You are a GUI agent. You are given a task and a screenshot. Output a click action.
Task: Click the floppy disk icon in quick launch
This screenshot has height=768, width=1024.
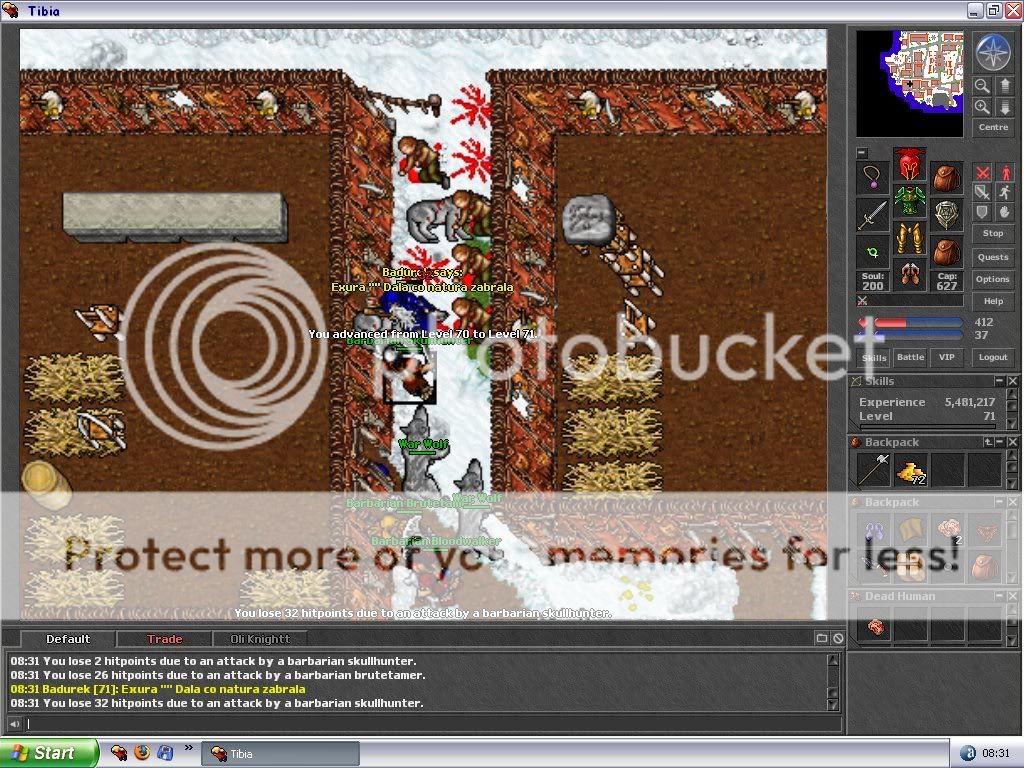pos(165,752)
